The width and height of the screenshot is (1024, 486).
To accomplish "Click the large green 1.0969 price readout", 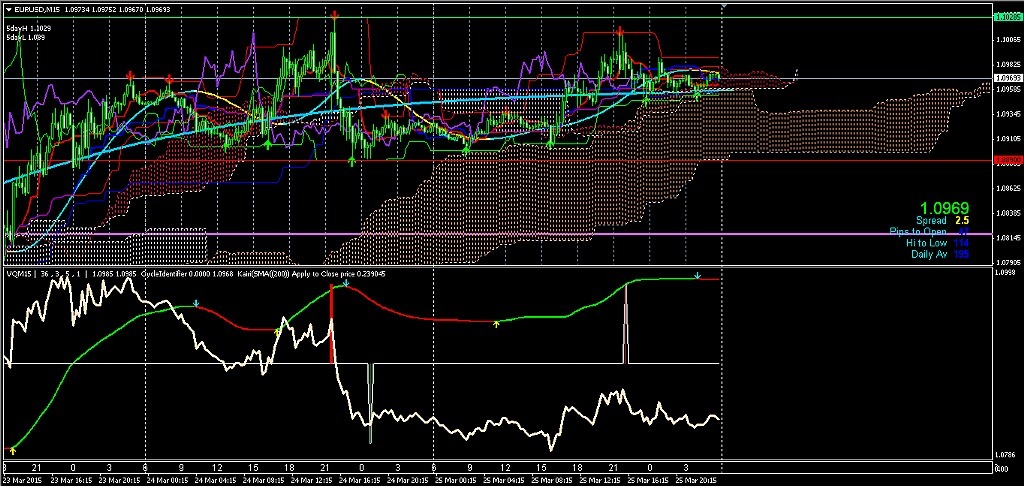I will coord(946,208).
